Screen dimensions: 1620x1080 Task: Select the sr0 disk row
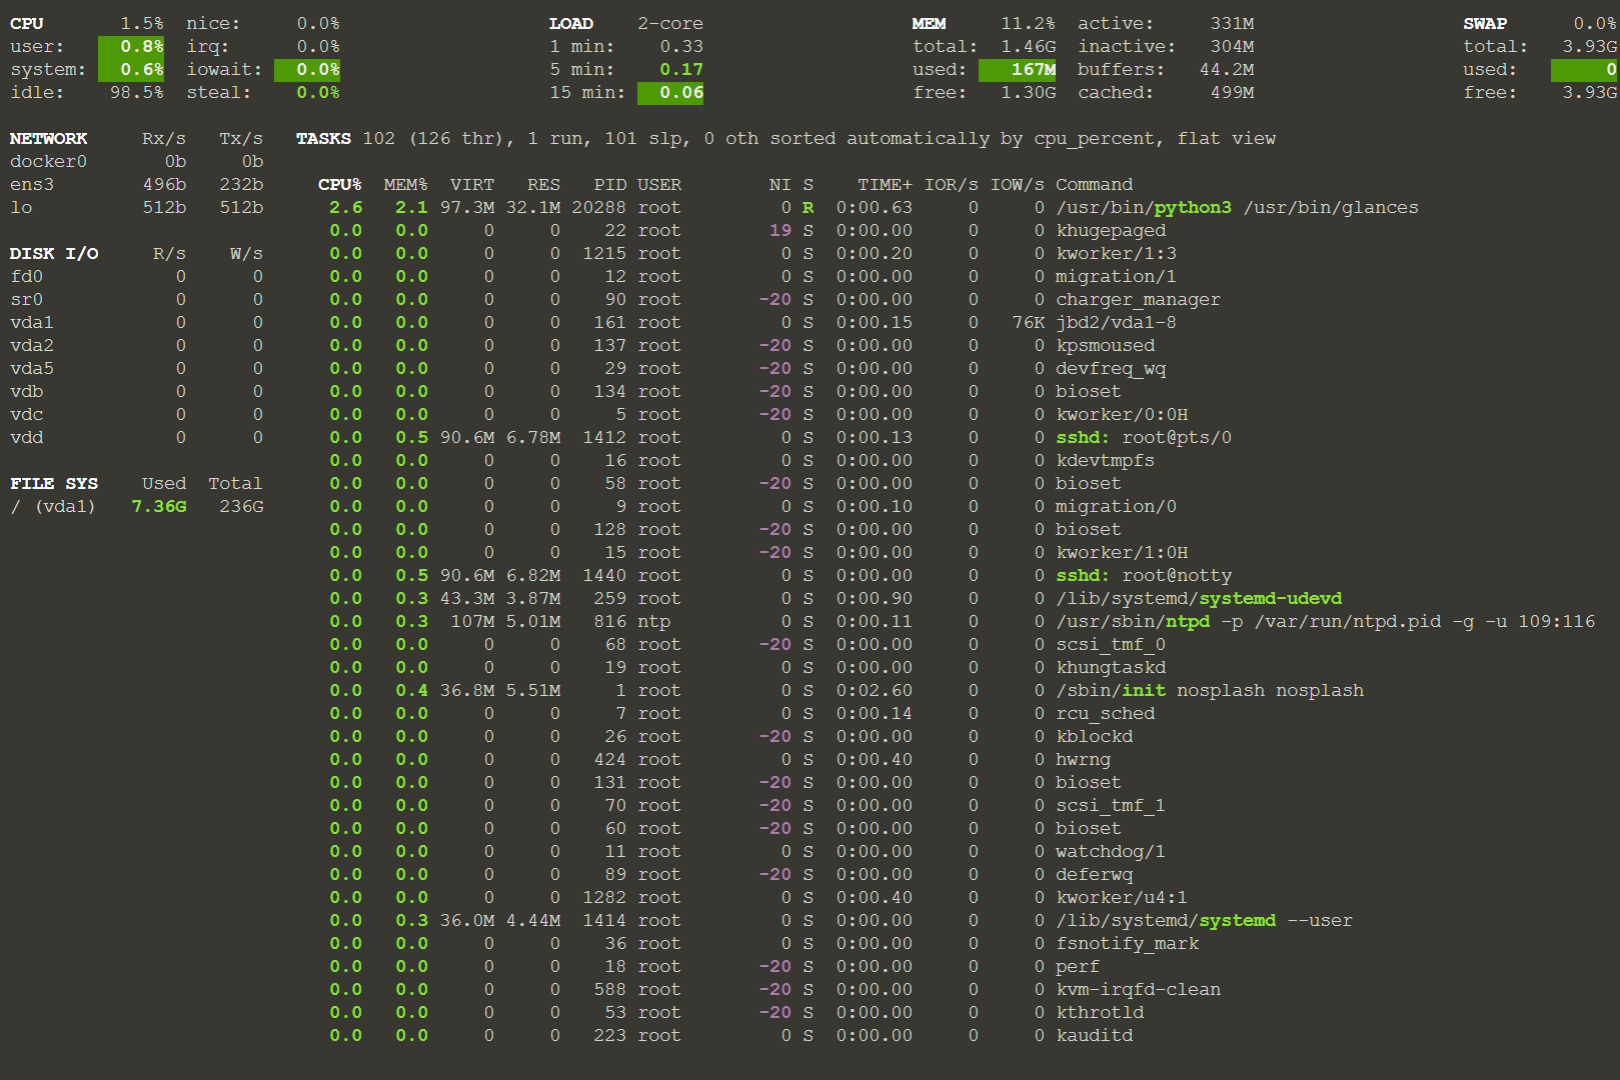coord(137,299)
